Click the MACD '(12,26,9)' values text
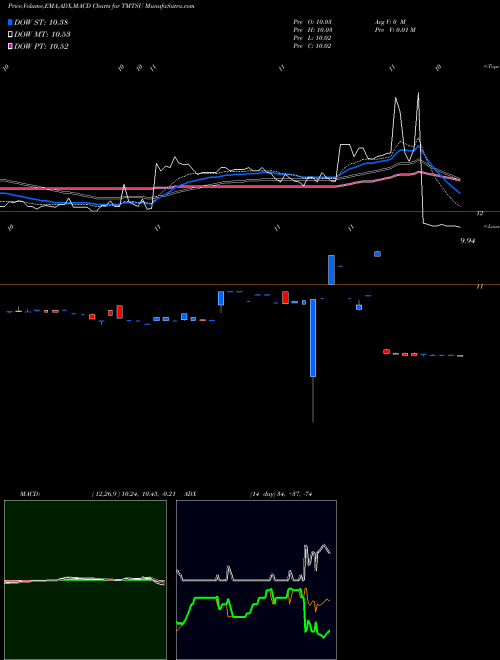This screenshot has width=500, height=660. (133, 494)
